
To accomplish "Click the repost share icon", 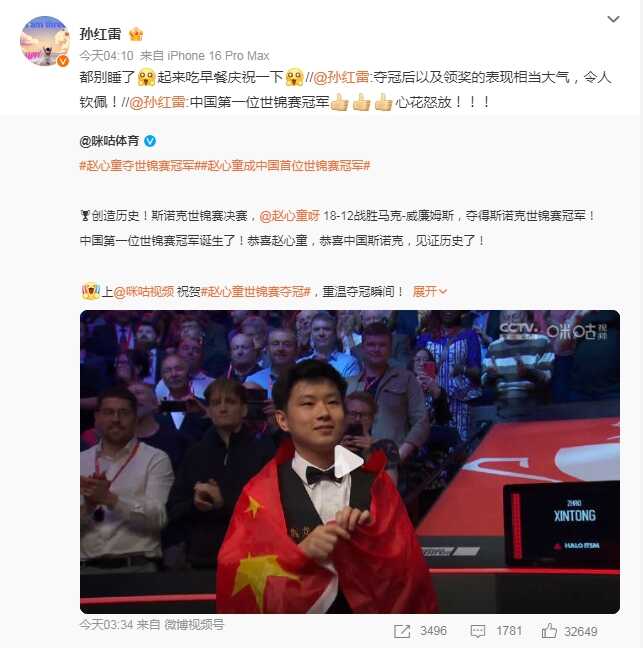I will [402, 631].
